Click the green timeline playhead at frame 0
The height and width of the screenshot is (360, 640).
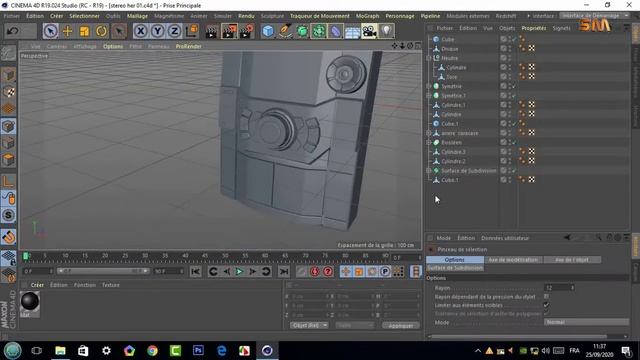[x=26, y=256]
